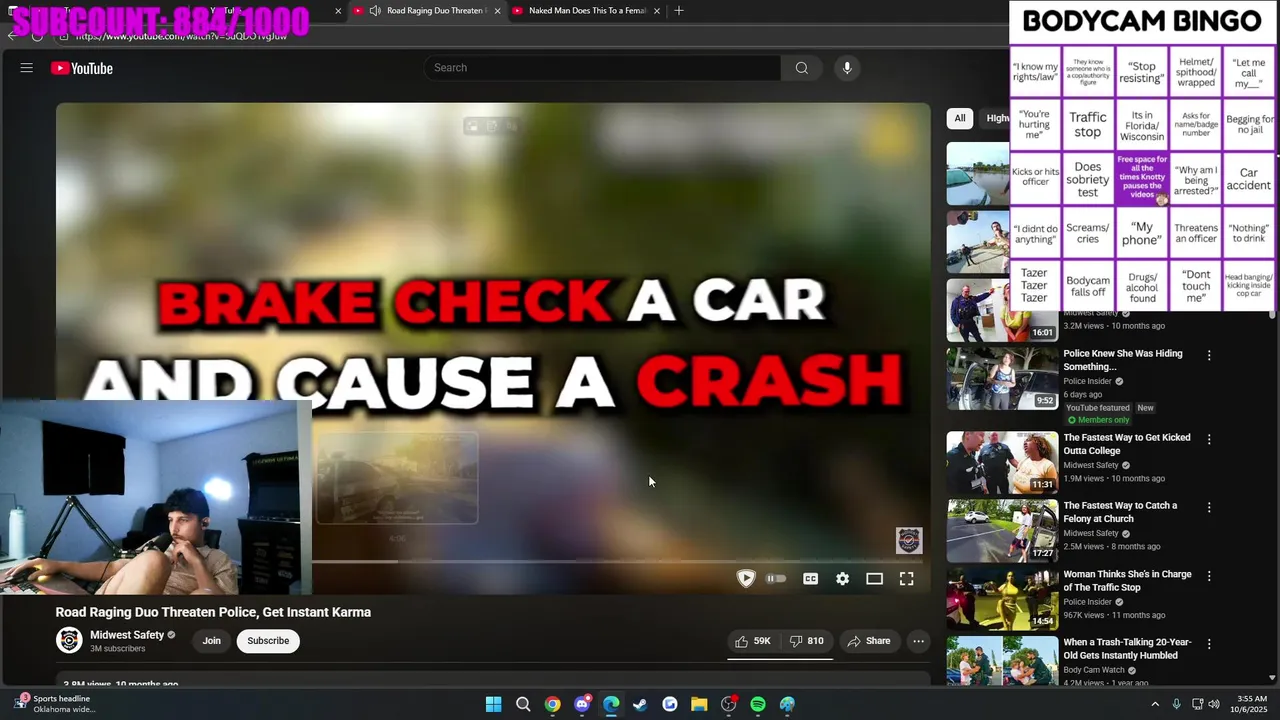Open the Sports headline news widget
This screenshot has height=720, width=1280.
[55, 704]
